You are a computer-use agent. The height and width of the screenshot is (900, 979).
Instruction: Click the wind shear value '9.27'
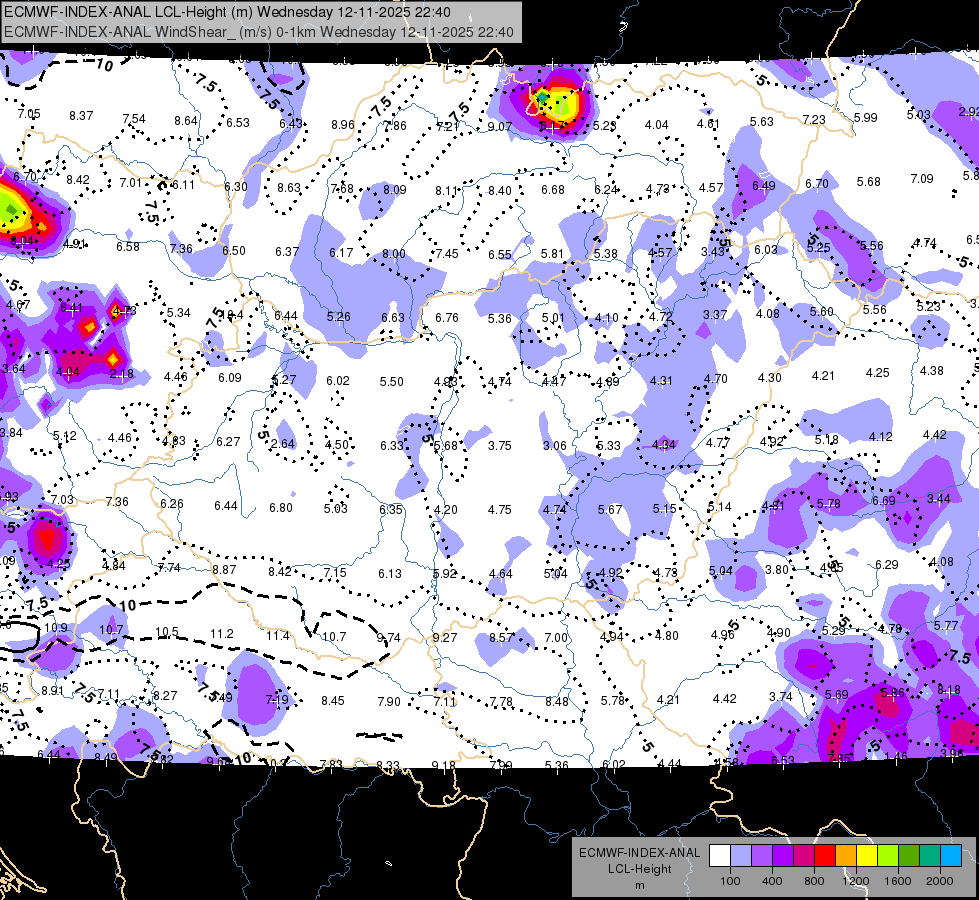tap(445, 638)
